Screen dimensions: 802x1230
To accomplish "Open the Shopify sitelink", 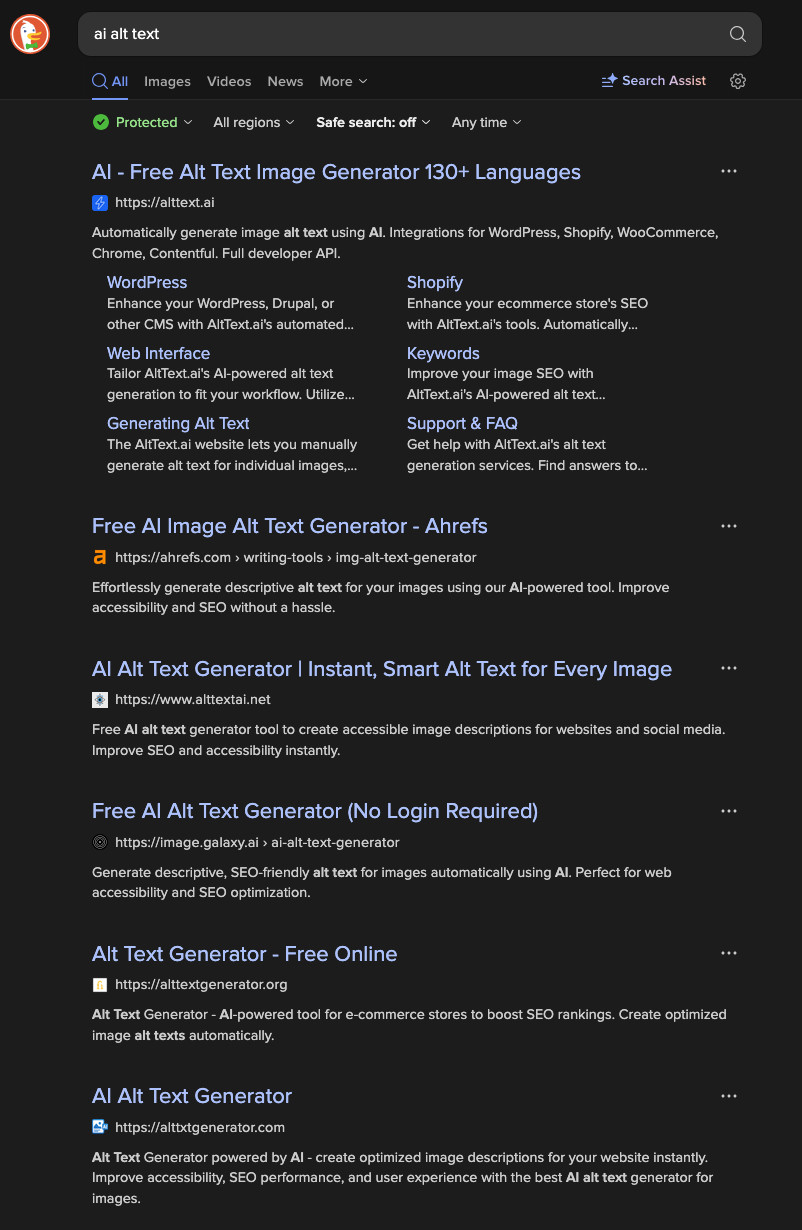I will coord(434,282).
